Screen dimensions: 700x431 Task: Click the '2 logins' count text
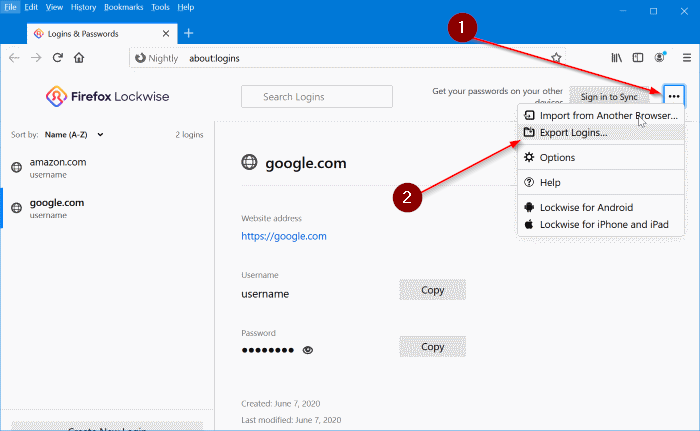(189, 134)
